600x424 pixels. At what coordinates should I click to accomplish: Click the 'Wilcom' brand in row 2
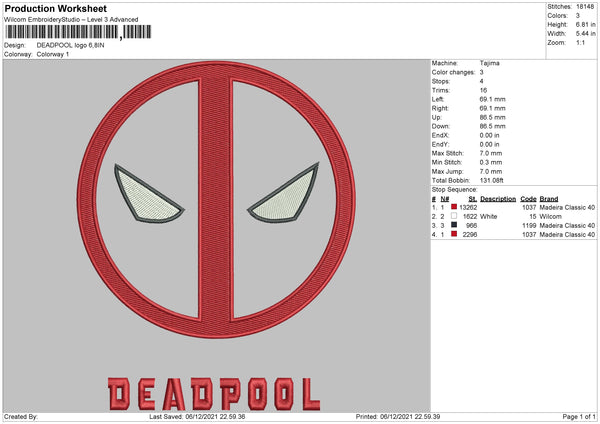coord(550,217)
